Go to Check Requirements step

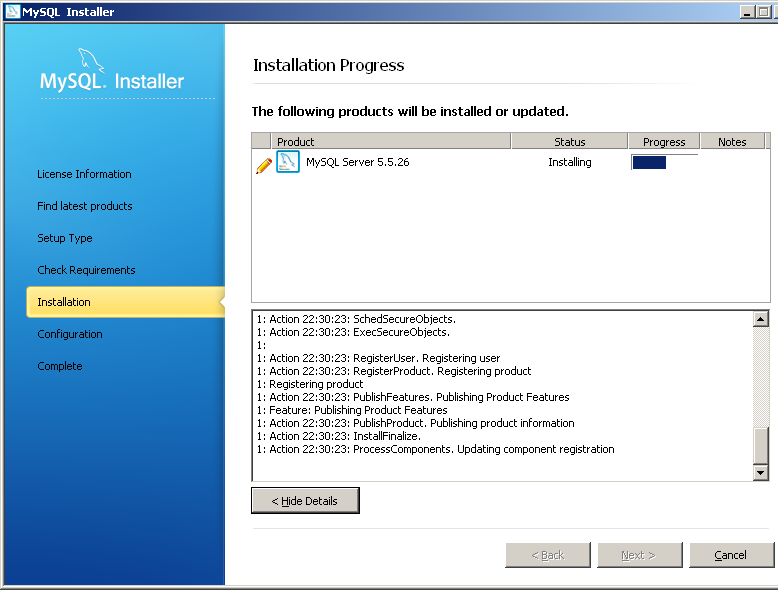pos(86,270)
